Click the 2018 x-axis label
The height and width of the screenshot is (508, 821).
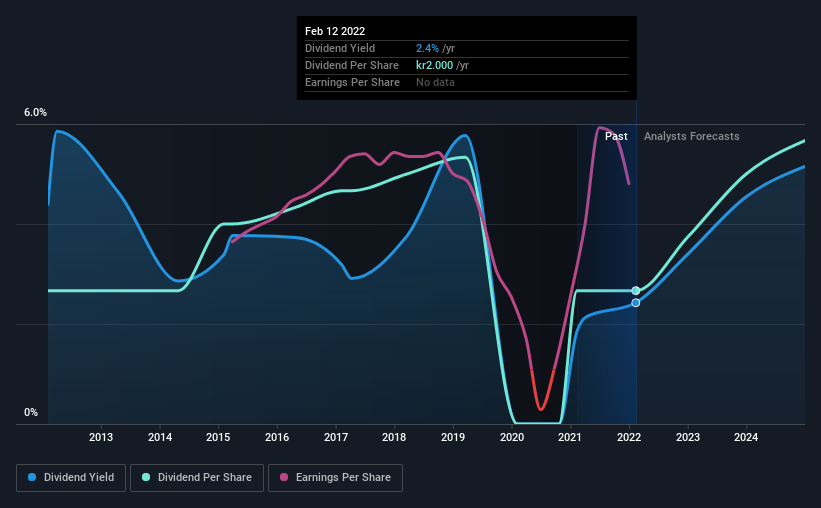(394, 437)
